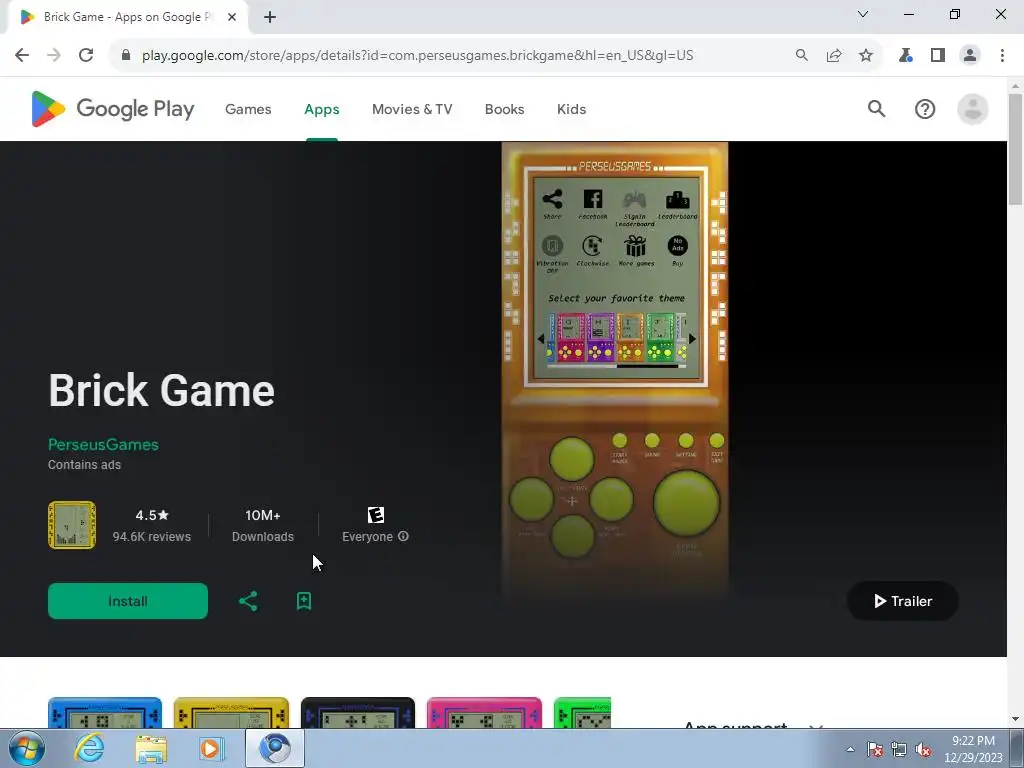Viewport: 1024px width, 768px height.
Task: Open the blue theme screenshot thumbnail
Action: (x=104, y=712)
